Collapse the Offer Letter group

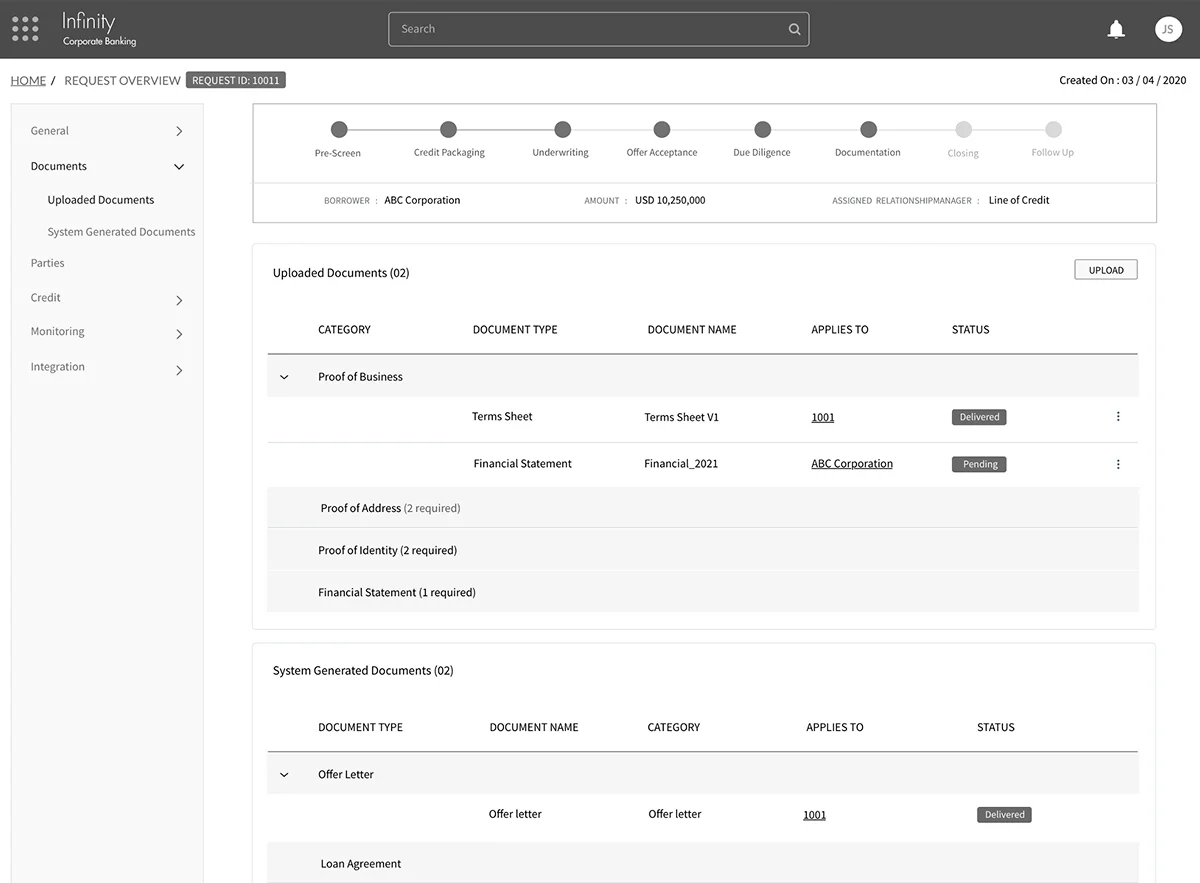point(284,775)
